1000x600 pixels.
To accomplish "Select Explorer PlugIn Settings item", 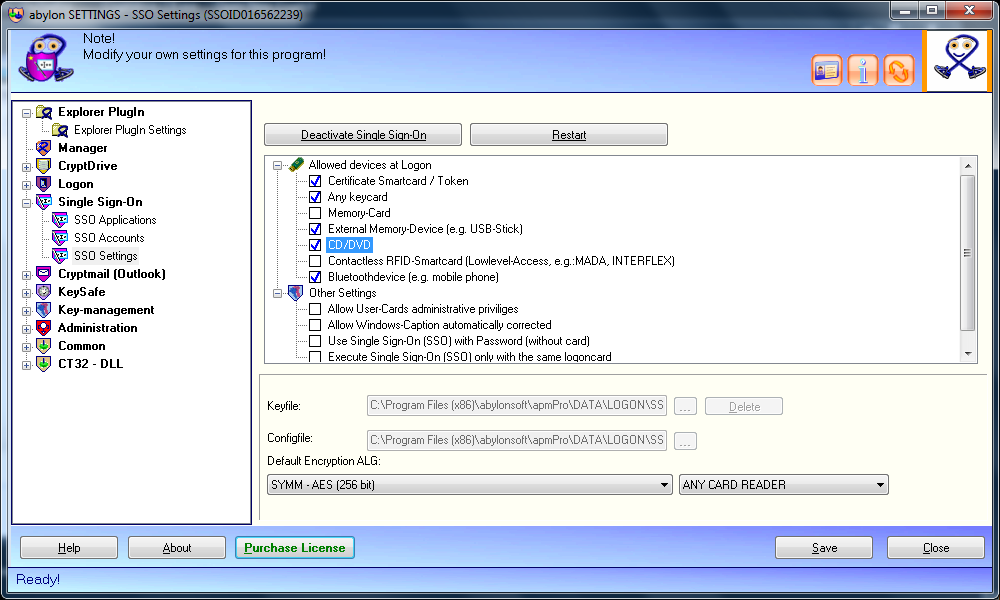I will click(130, 130).
